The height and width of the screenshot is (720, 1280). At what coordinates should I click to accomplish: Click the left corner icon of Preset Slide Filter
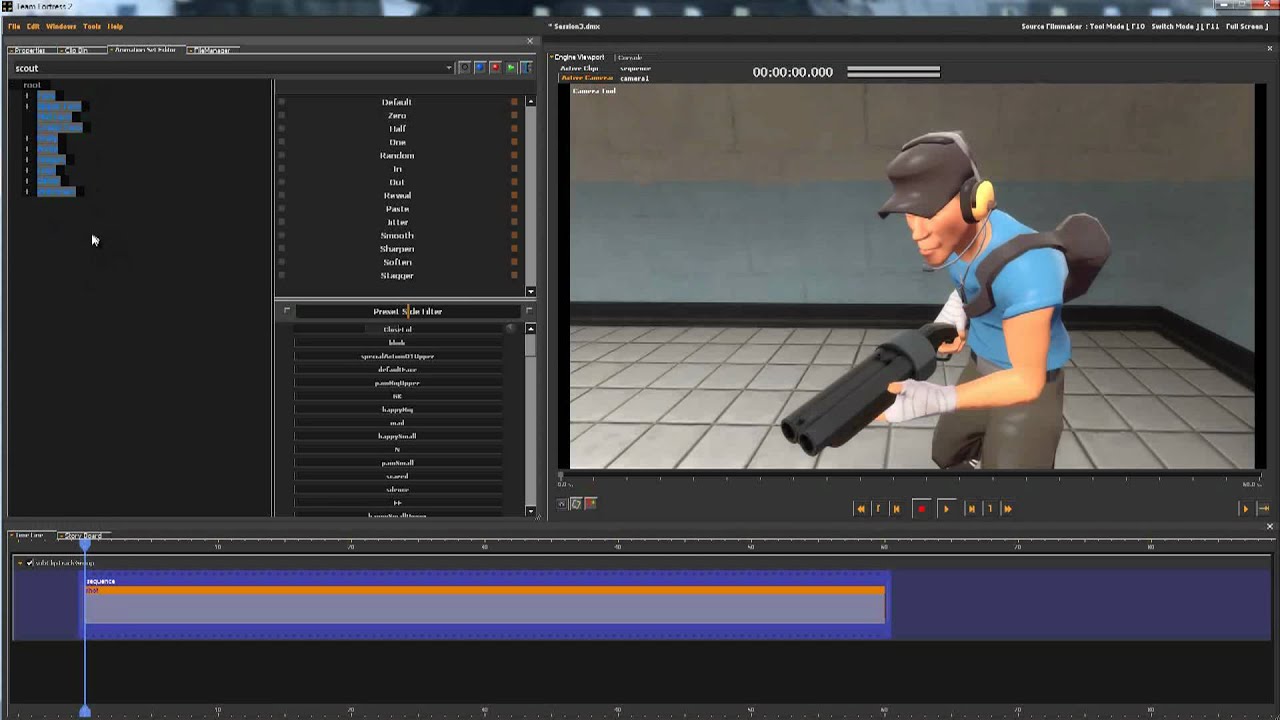click(287, 311)
